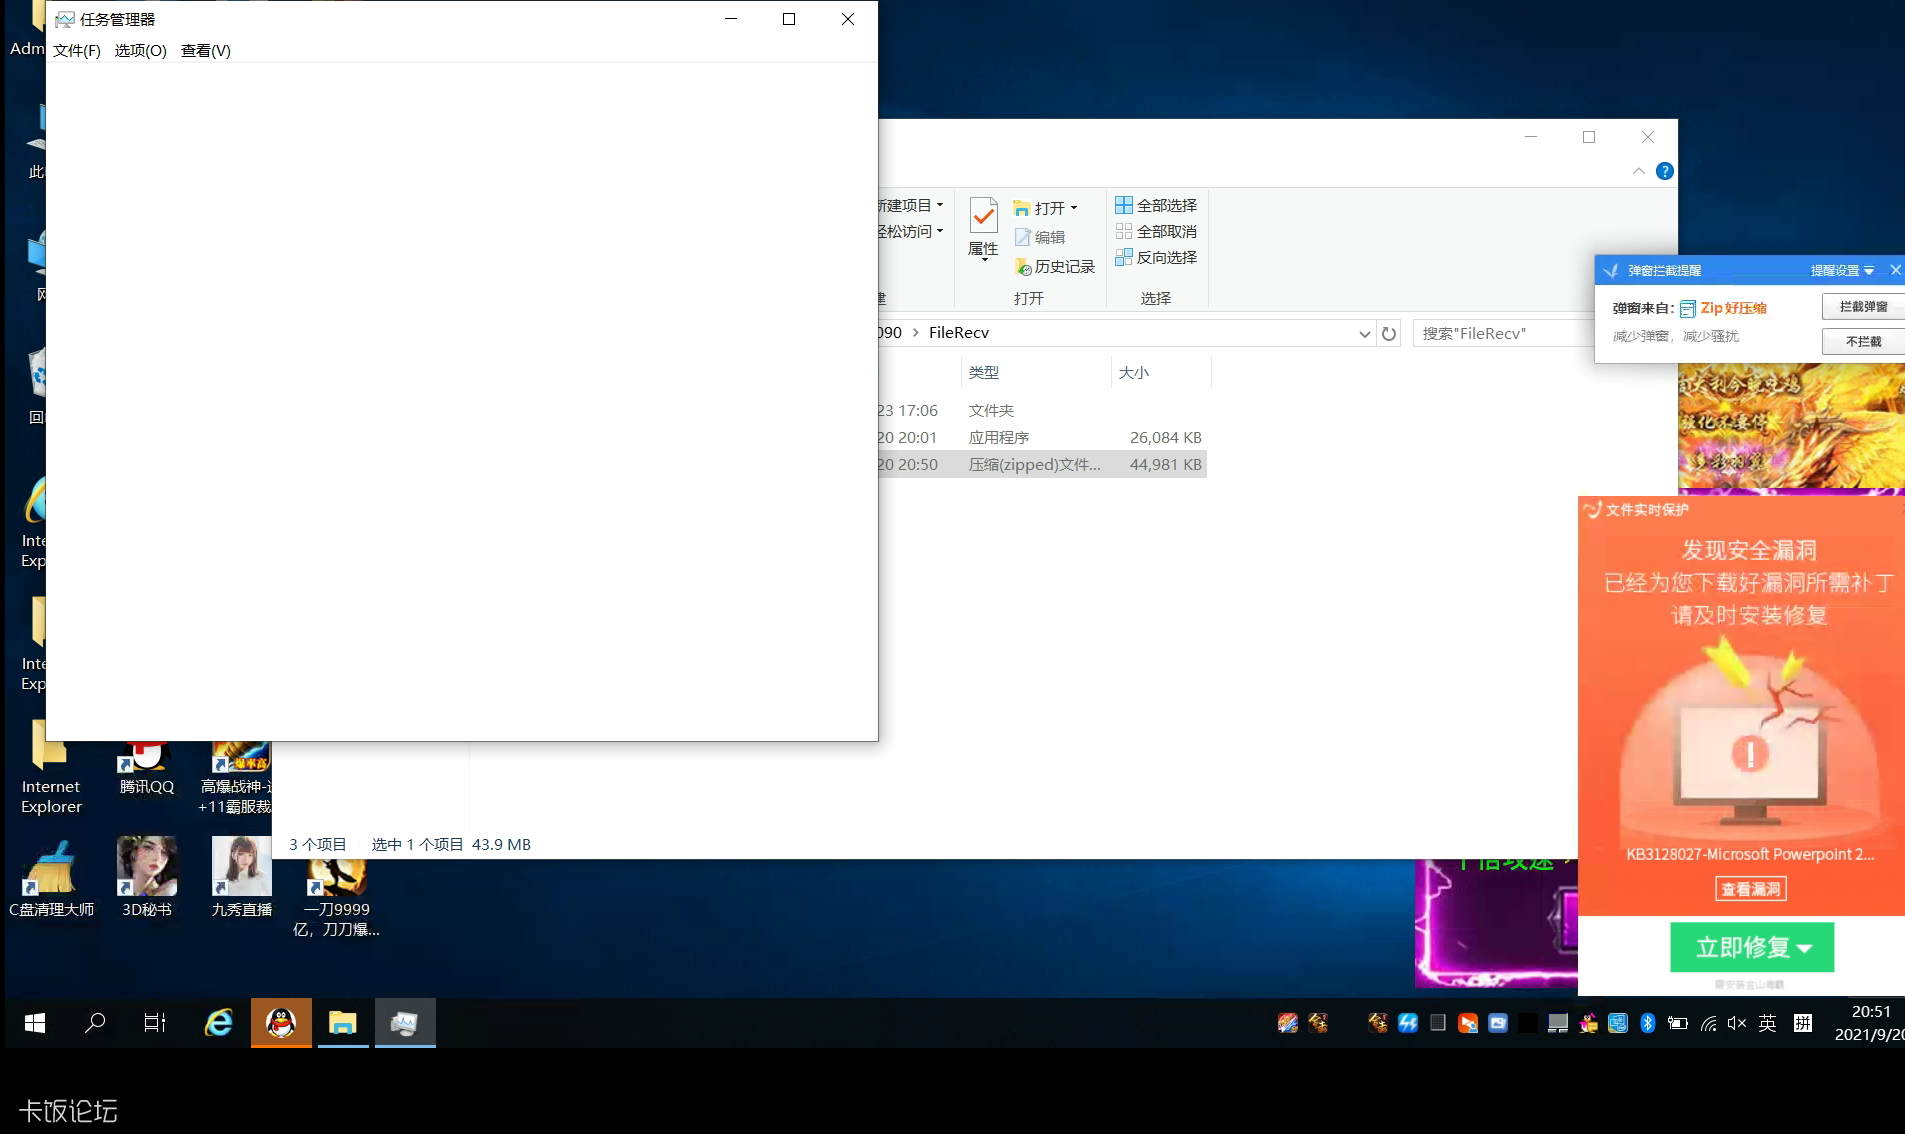Open the 选项(O) menu in Task Manager
The image size is (1905, 1134).
(140, 50)
